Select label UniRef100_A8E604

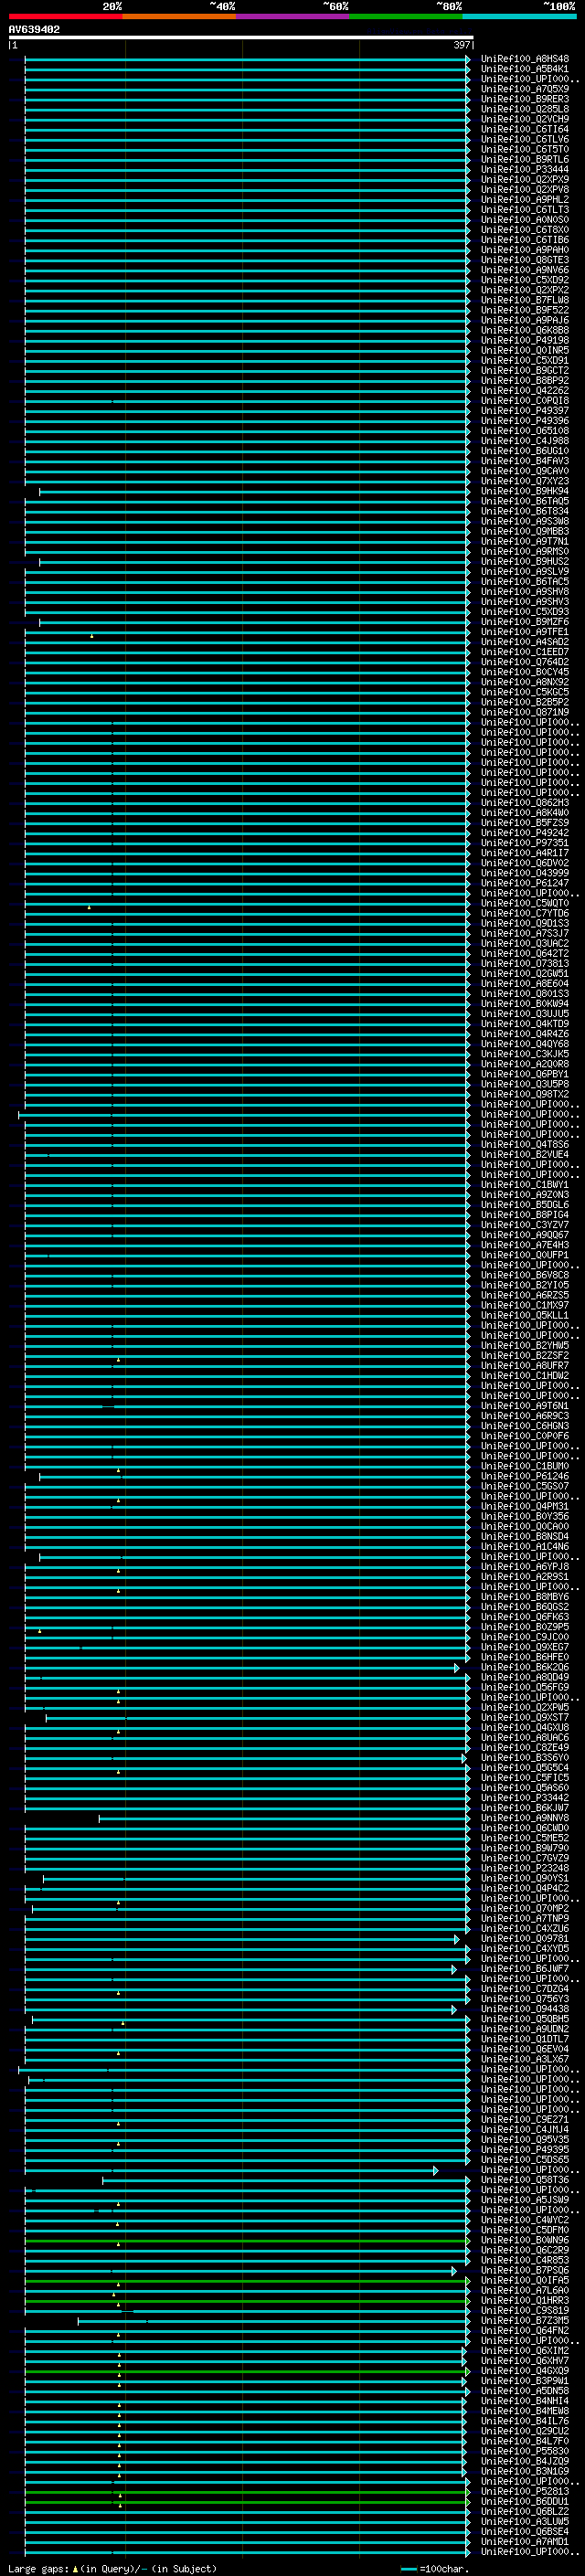click(525, 984)
